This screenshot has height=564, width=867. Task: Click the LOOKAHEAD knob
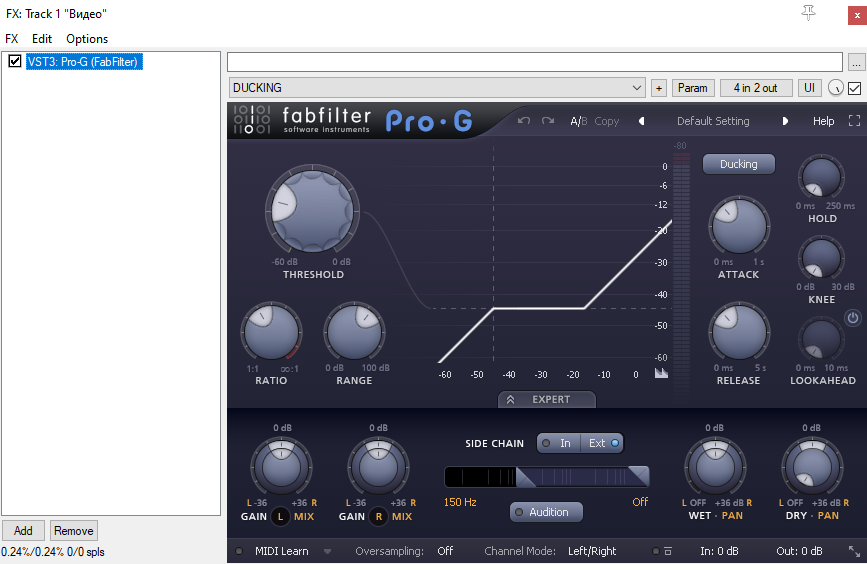click(x=821, y=338)
